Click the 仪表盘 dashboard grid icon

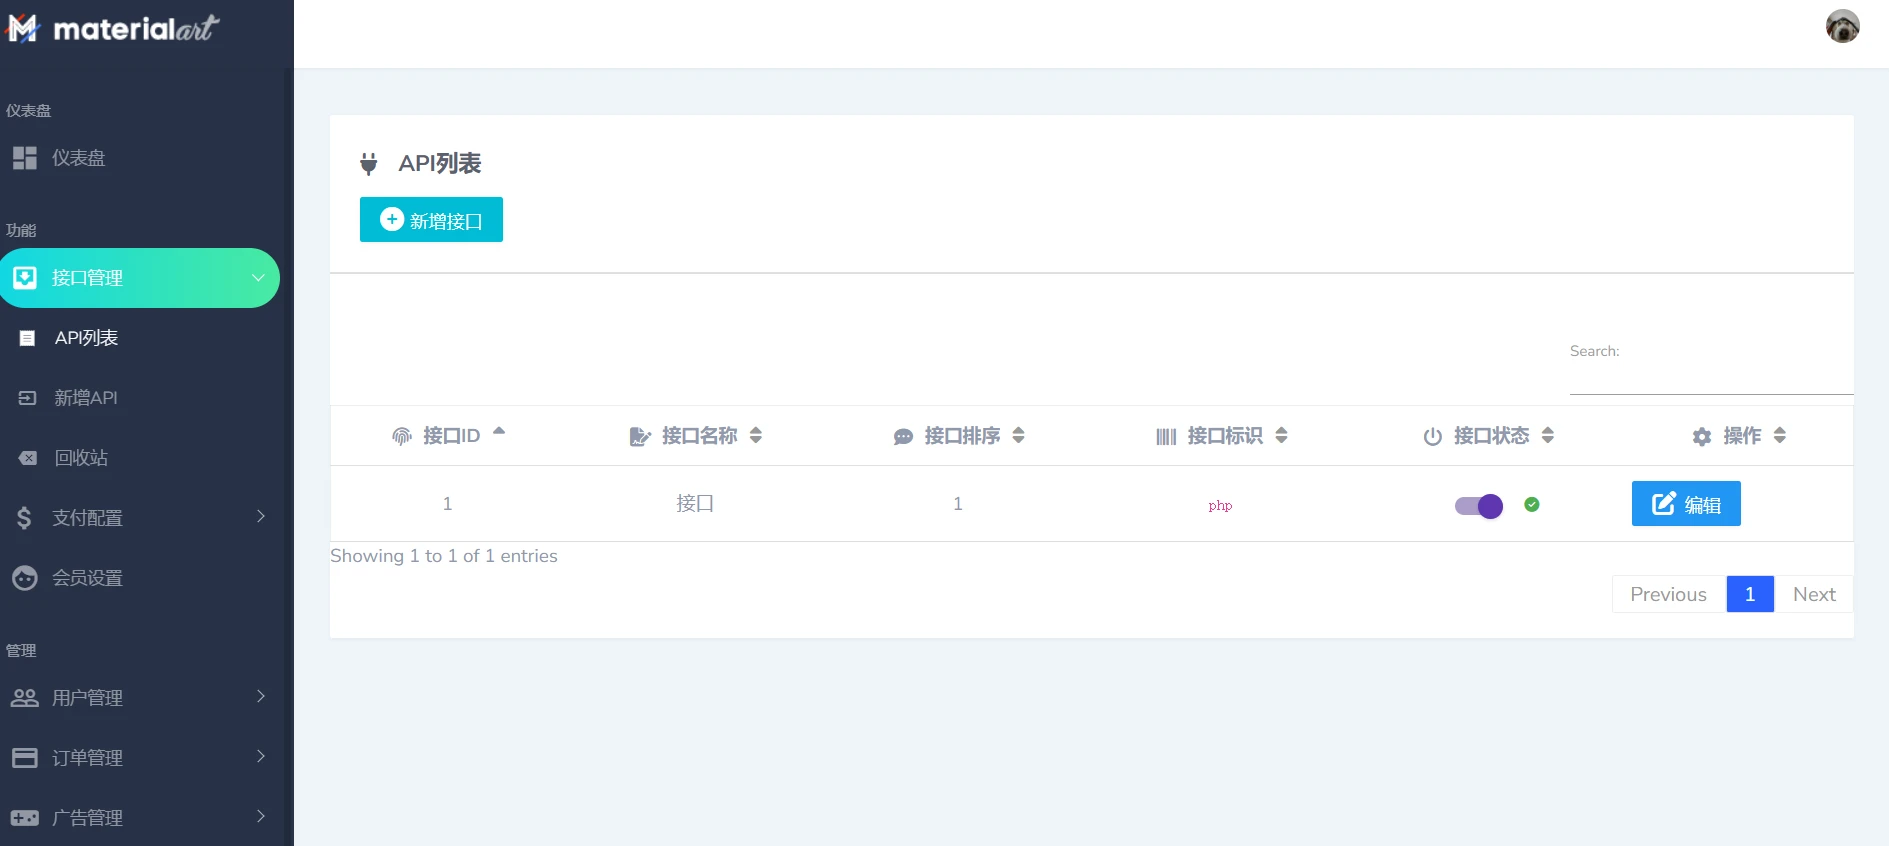tap(25, 158)
